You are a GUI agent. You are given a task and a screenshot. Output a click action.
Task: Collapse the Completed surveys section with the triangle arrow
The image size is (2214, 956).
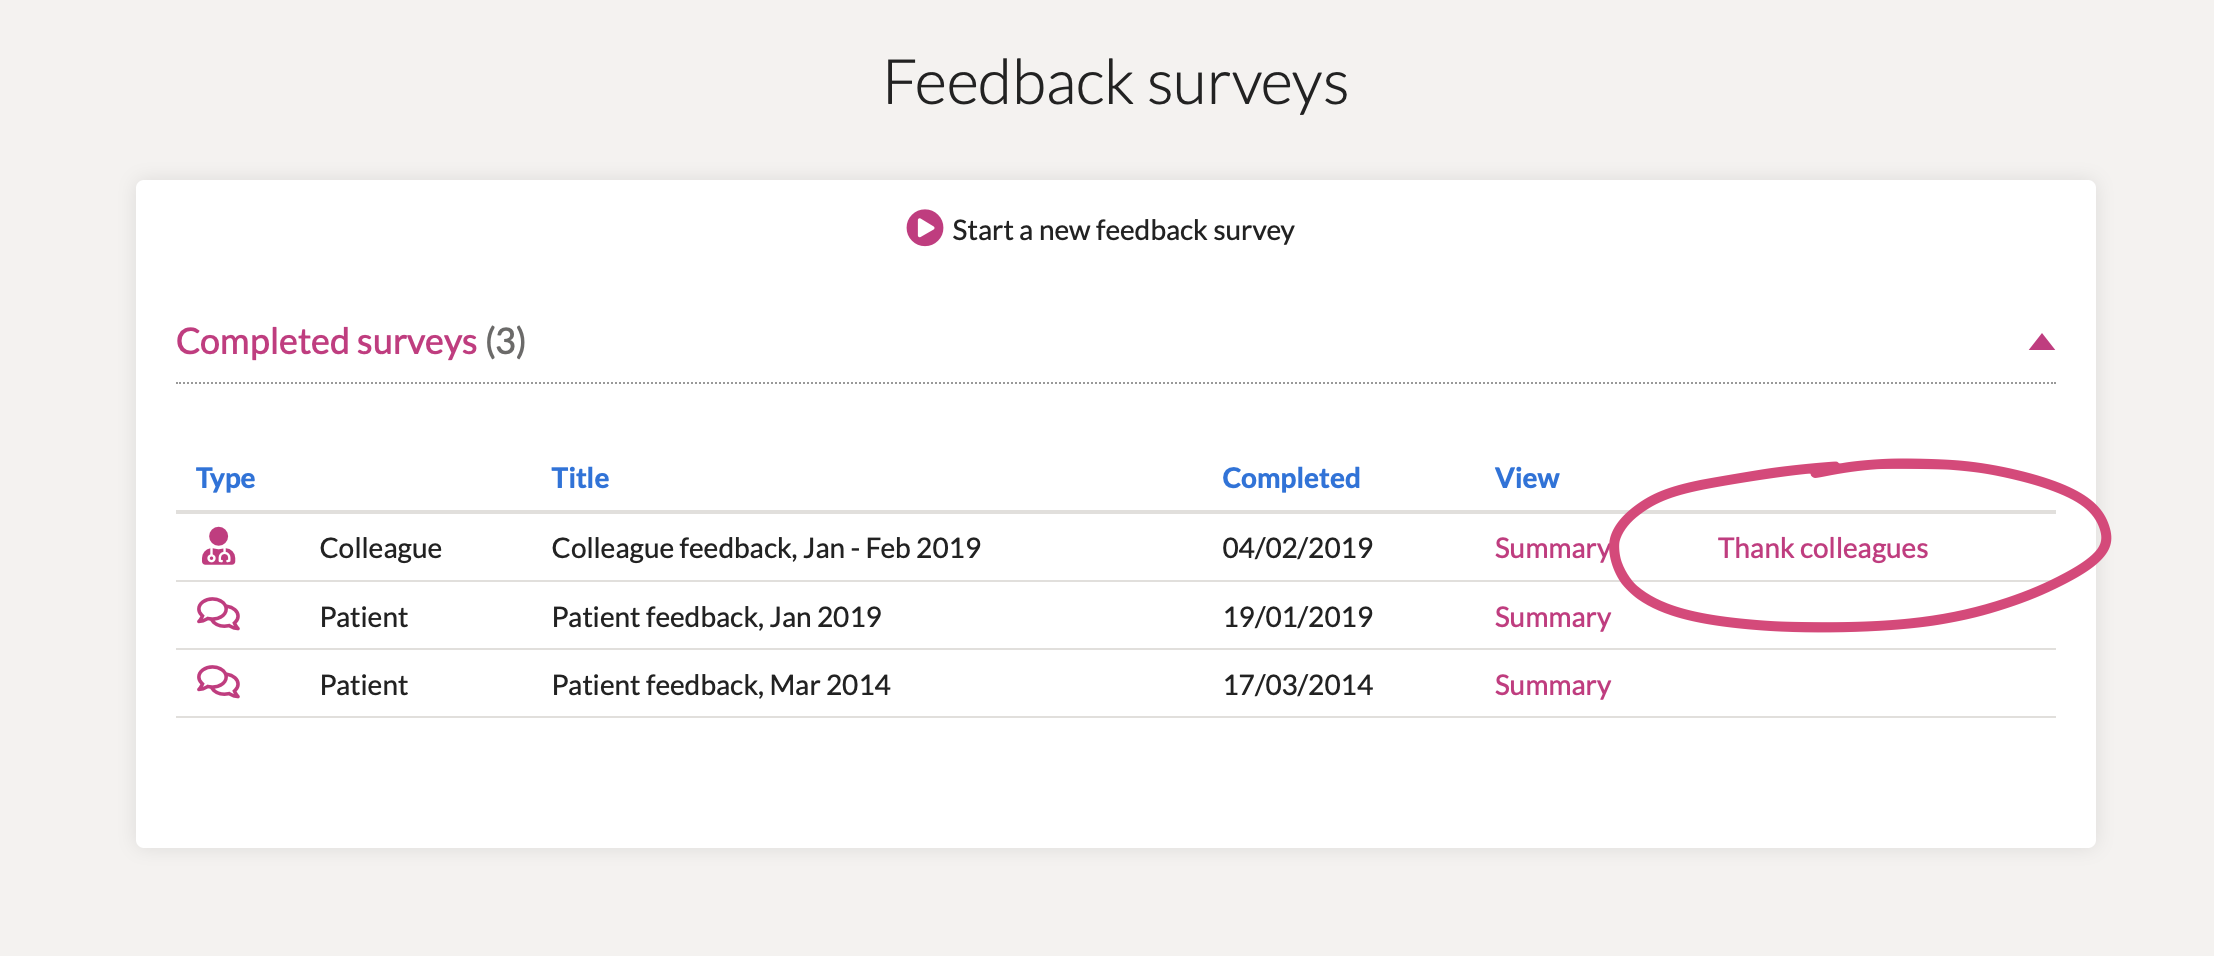[x=2041, y=342]
